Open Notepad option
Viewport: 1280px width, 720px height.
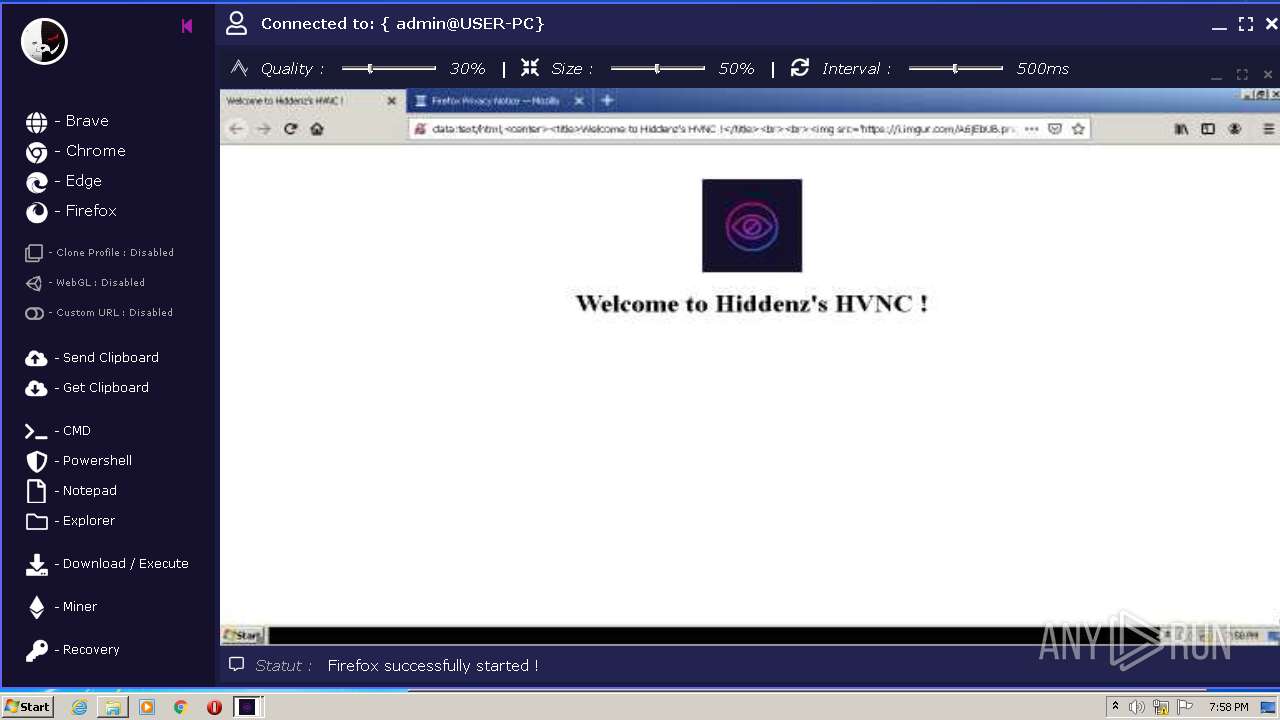[x=71, y=491]
